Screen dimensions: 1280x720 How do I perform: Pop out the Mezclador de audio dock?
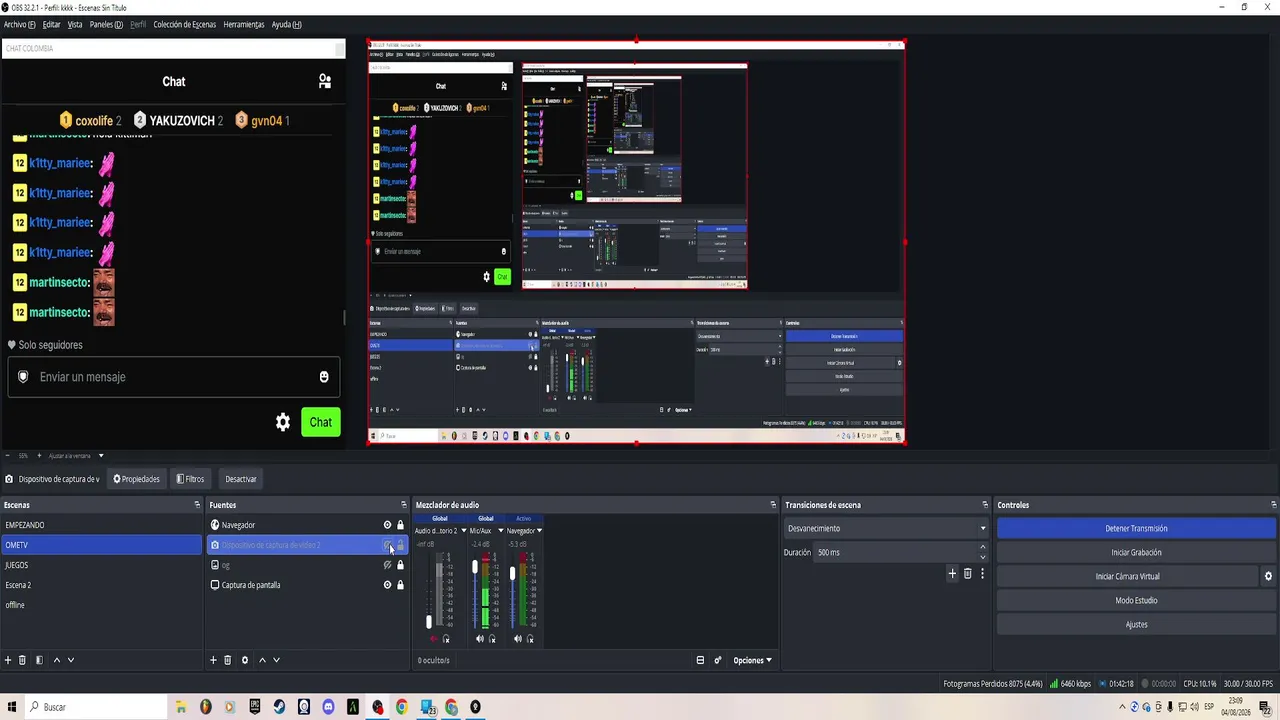tap(773, 505)
